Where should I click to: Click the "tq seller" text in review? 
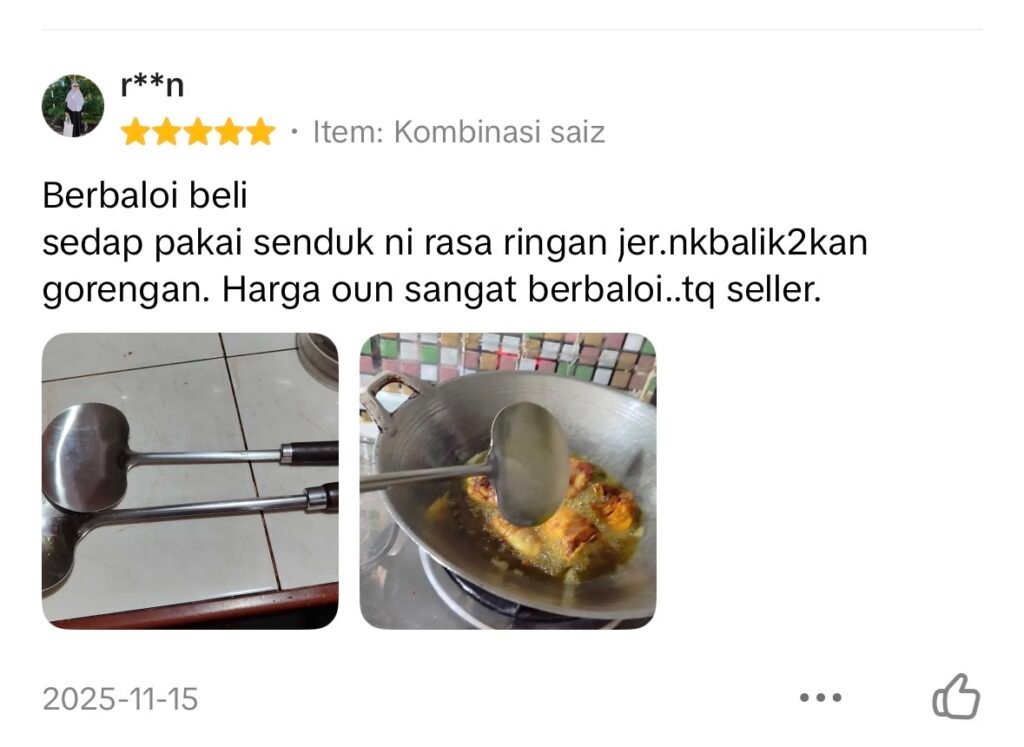tap(752, 289)
